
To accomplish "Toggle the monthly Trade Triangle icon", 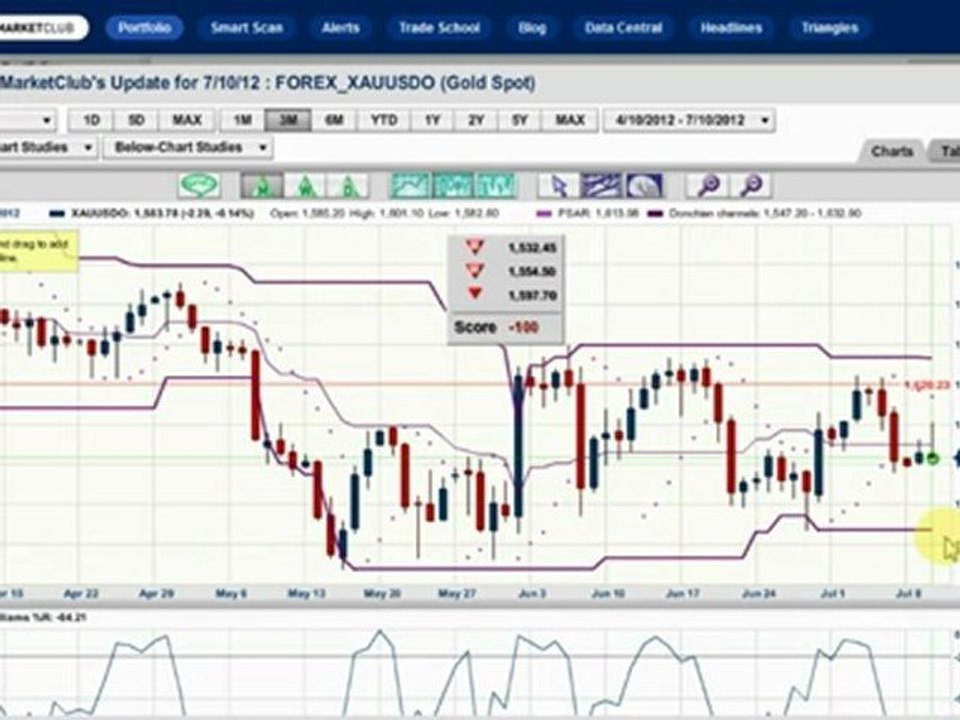I will 262,186.
